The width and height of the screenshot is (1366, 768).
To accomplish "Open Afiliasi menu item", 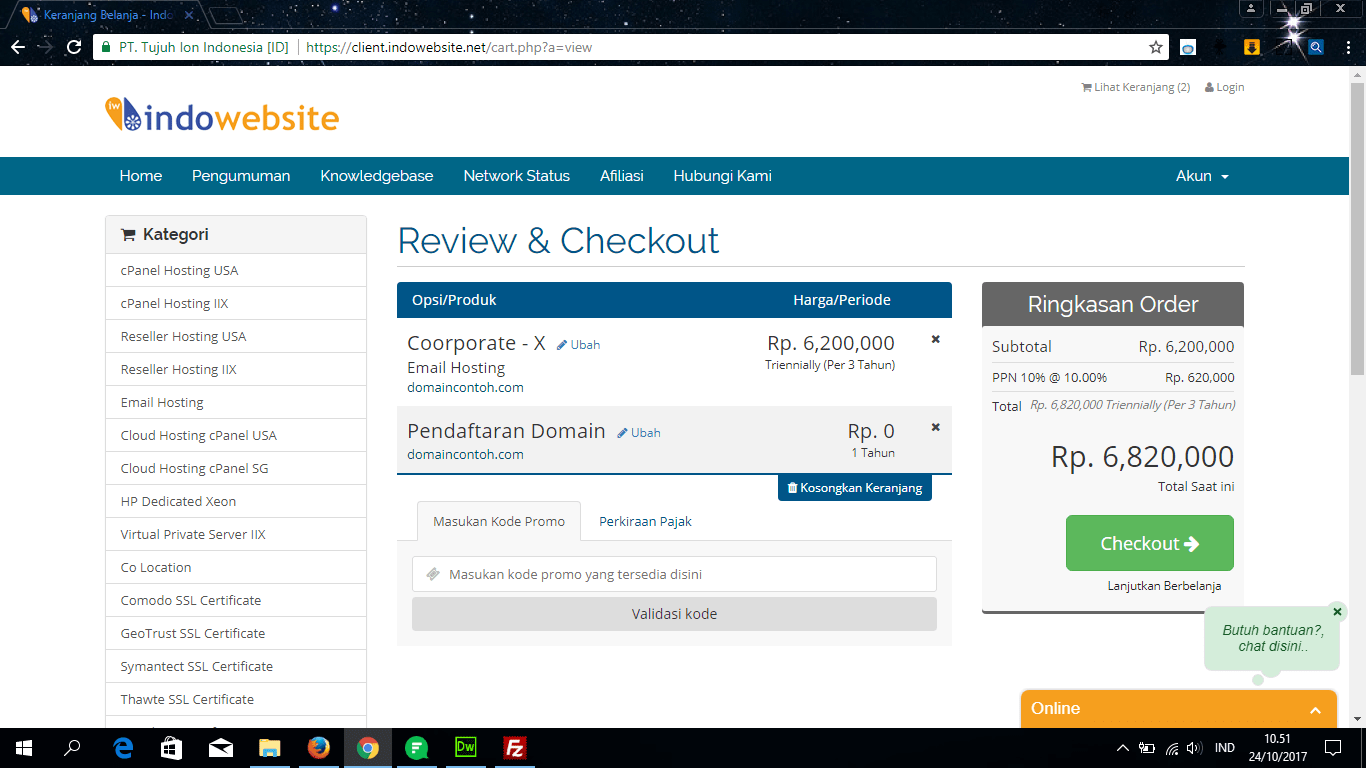I will (622, 176).
